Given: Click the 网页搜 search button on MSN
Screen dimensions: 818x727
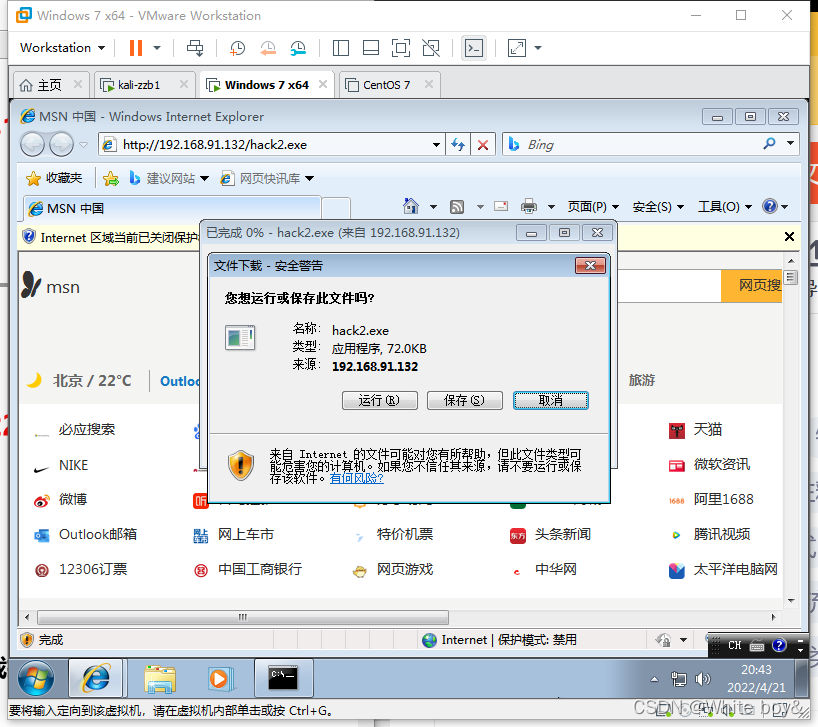Looking at the screenshot, I should (751, 285).
